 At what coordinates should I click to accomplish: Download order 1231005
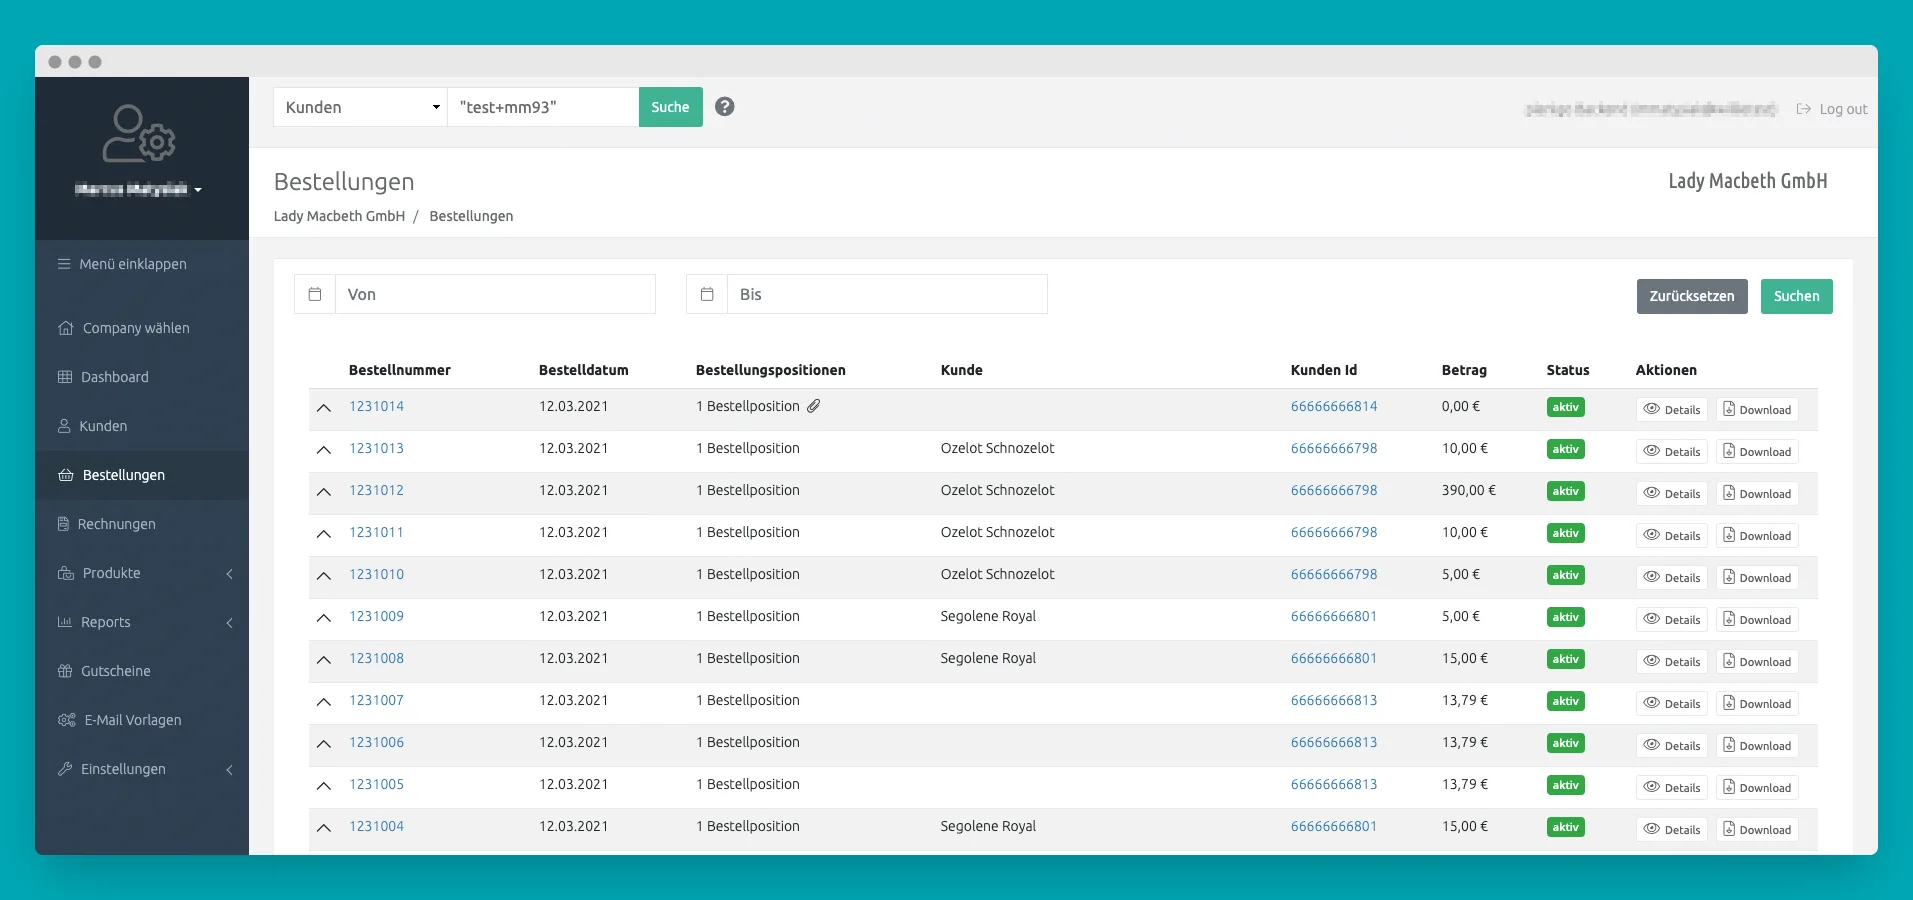(1757, 787)
